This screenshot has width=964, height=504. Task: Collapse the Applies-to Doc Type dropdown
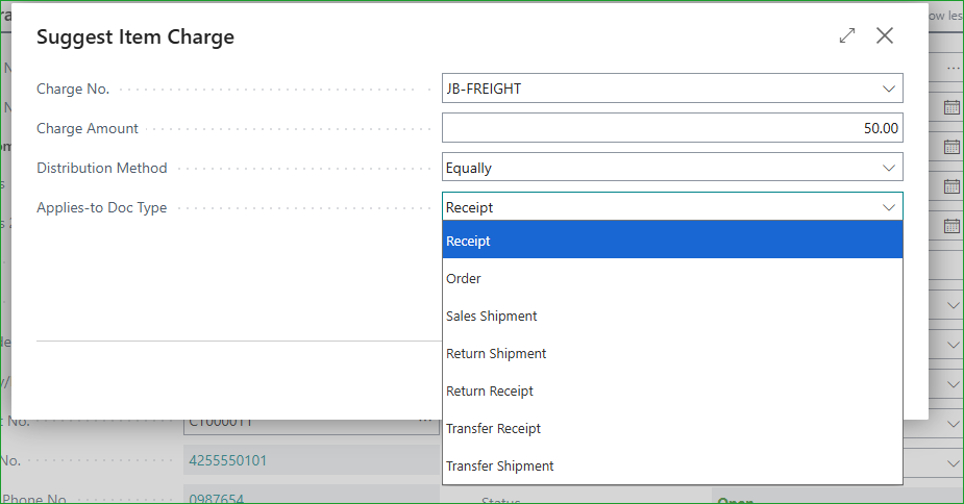(x=888, y=207)
